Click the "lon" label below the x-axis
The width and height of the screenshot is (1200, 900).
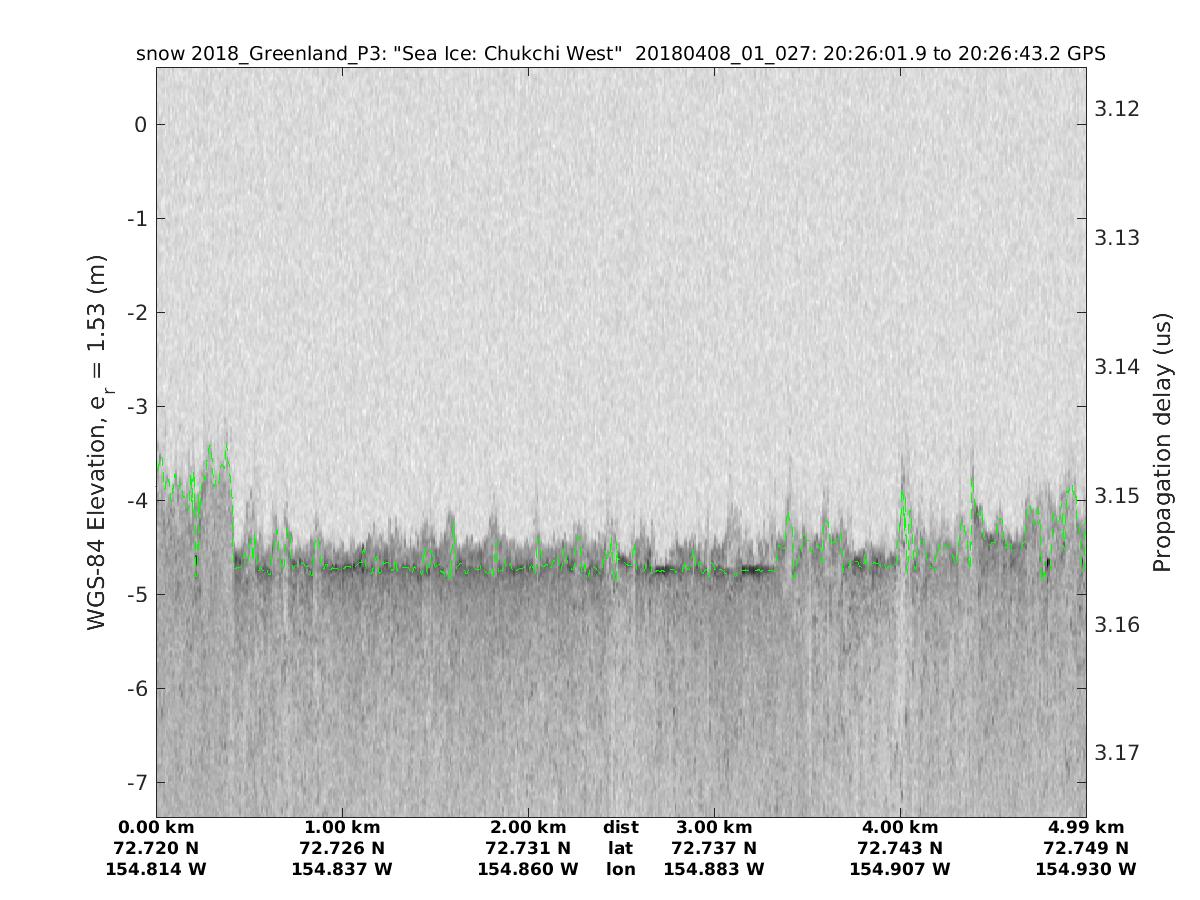pyautogui.click(x=620, y=869)
